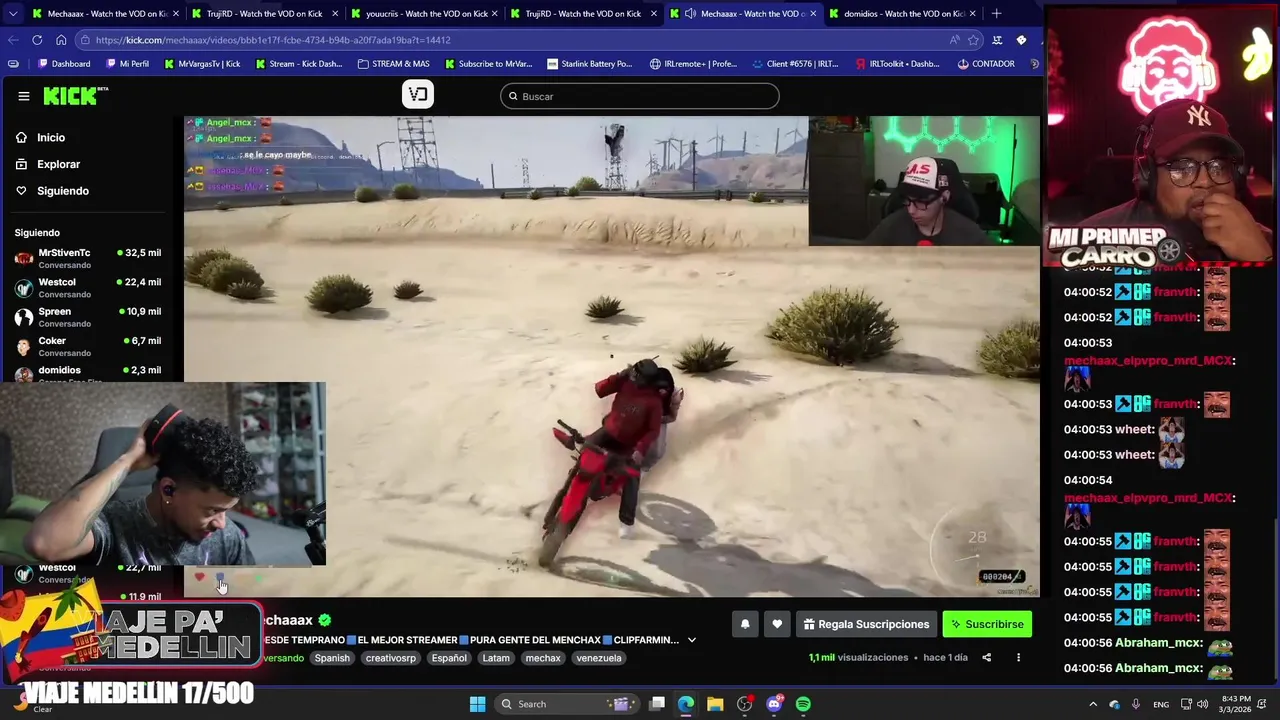Viewport: 1280px width, 720px height.
Task: Open File Explorer from taskbar
Action: pos(715,704)
